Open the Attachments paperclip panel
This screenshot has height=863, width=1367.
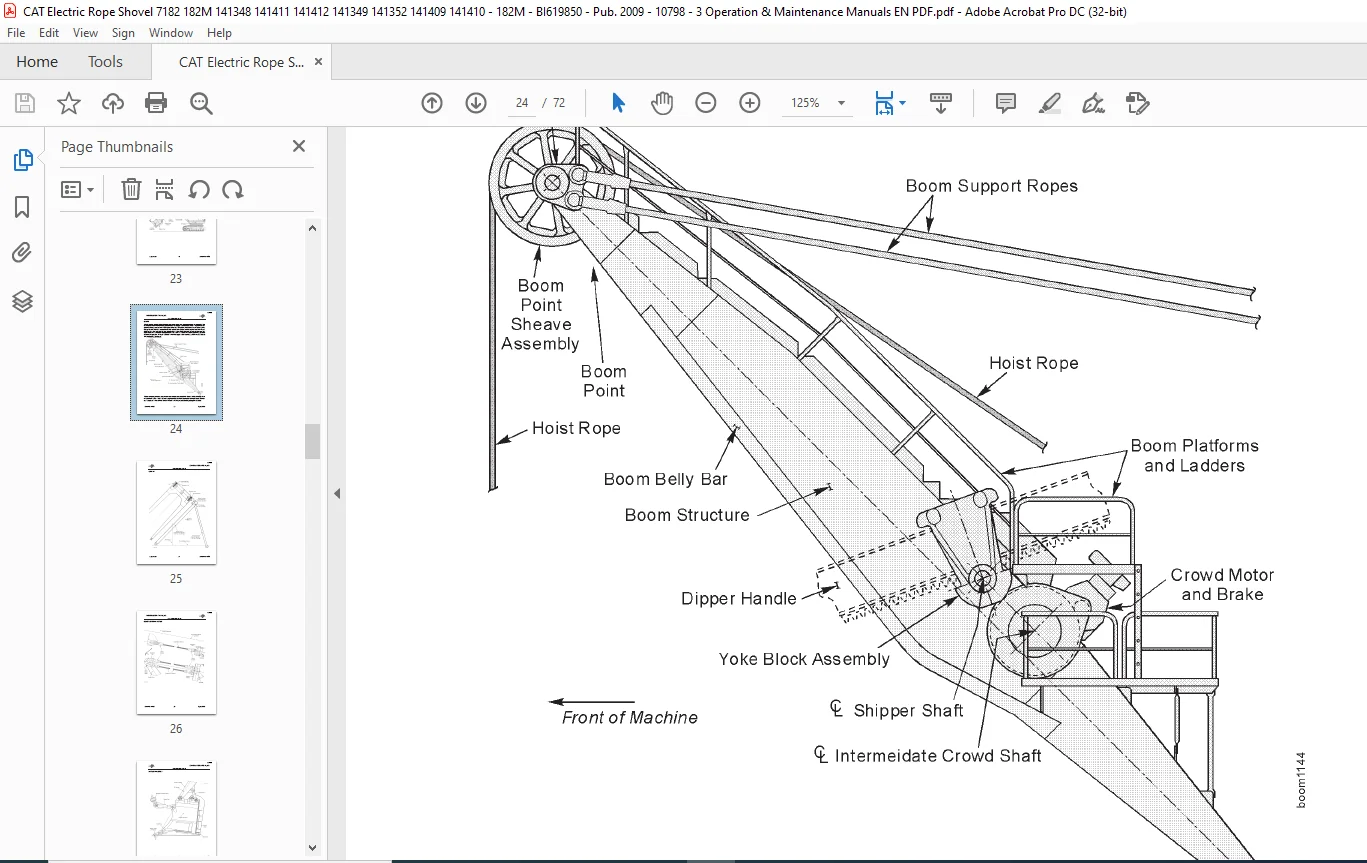point(22,253)
